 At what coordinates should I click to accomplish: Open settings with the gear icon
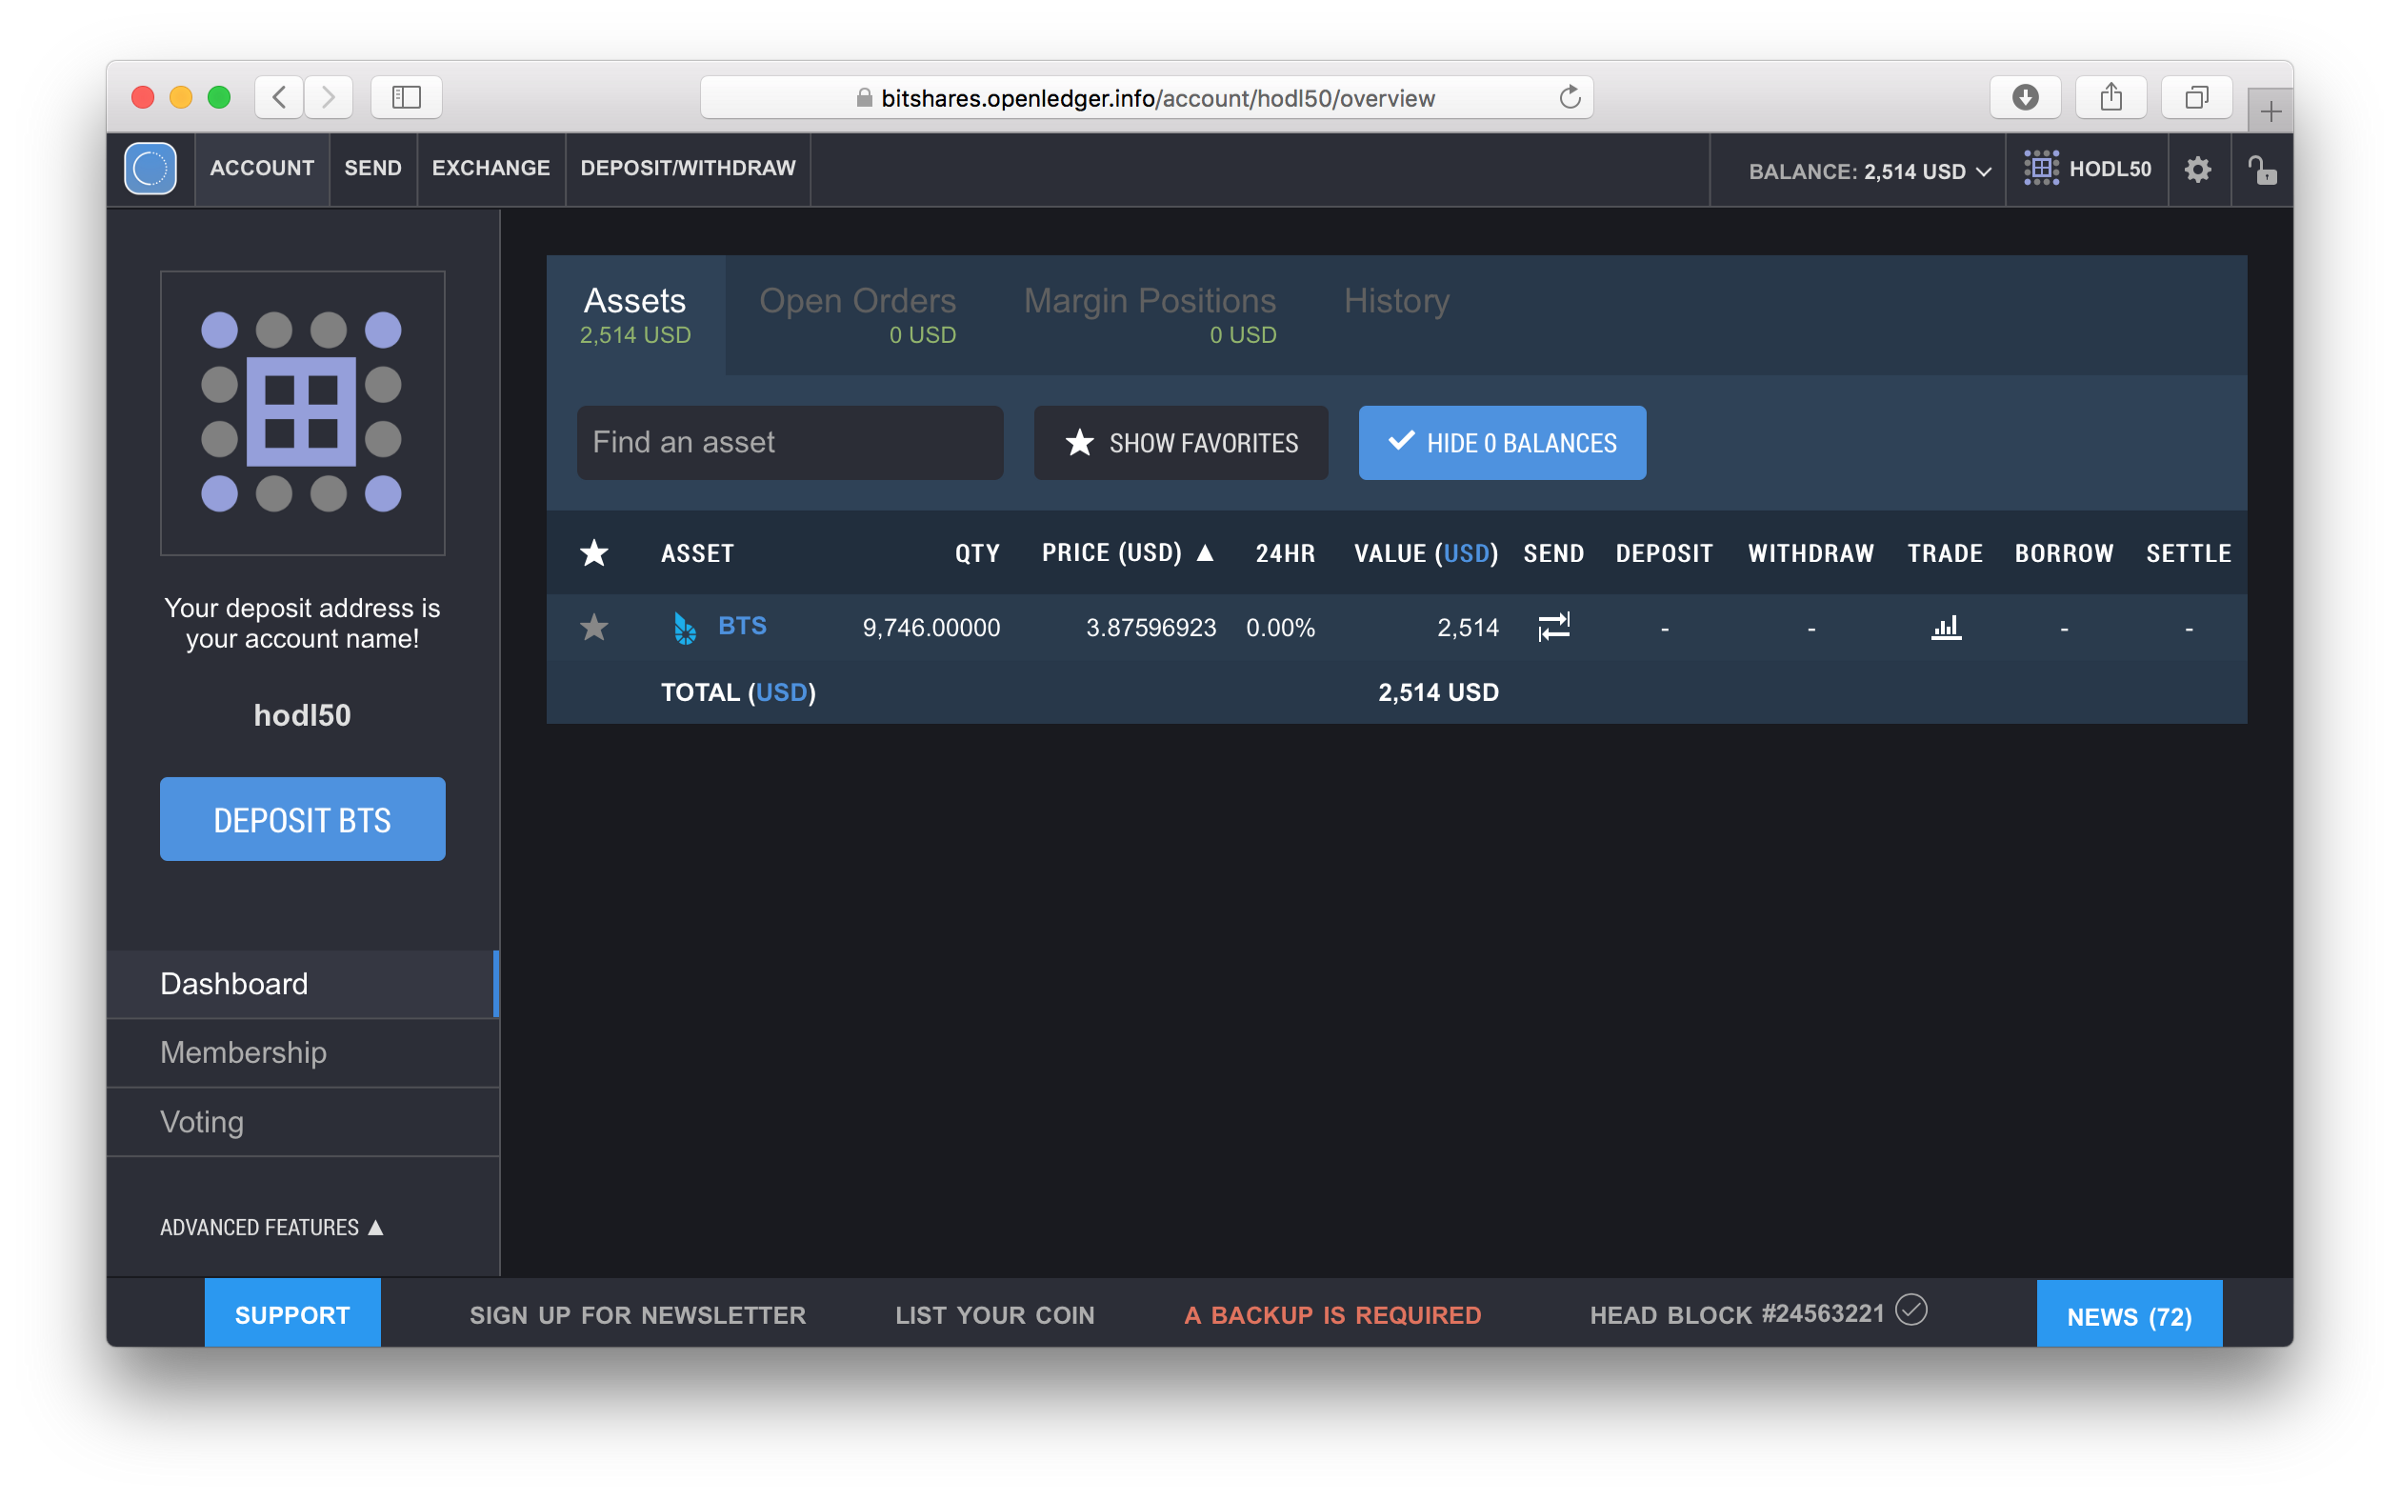(2197, 170)
